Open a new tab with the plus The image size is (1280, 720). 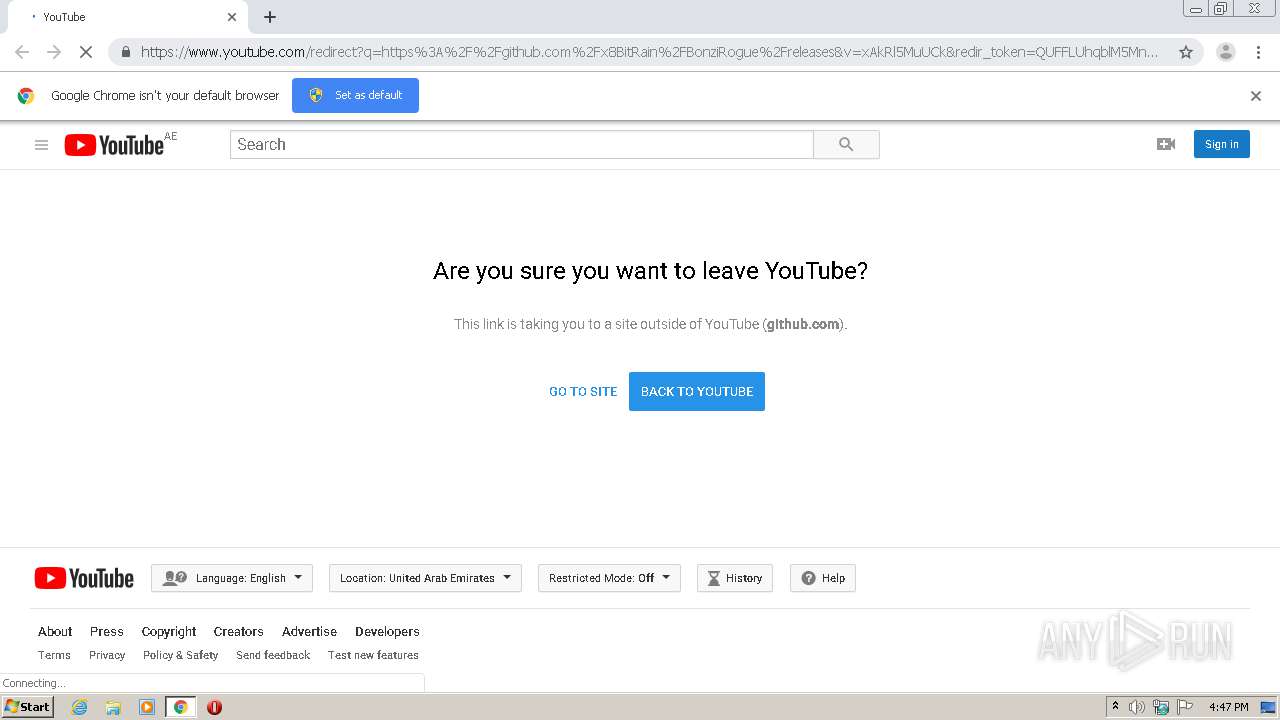pos(270,17)
